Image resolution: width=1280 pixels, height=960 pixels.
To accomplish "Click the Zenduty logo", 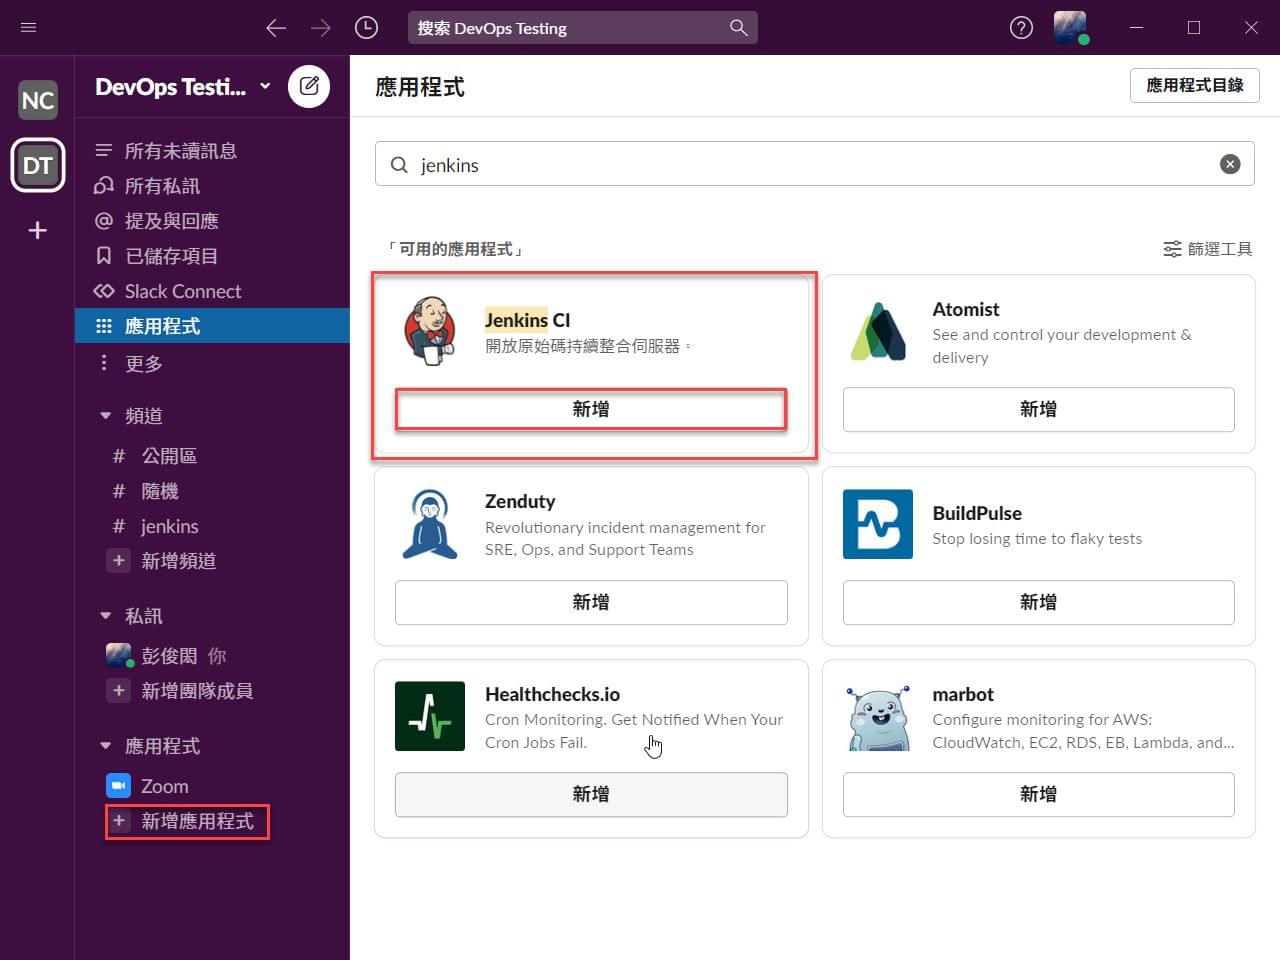I will [x=430, y=524].
